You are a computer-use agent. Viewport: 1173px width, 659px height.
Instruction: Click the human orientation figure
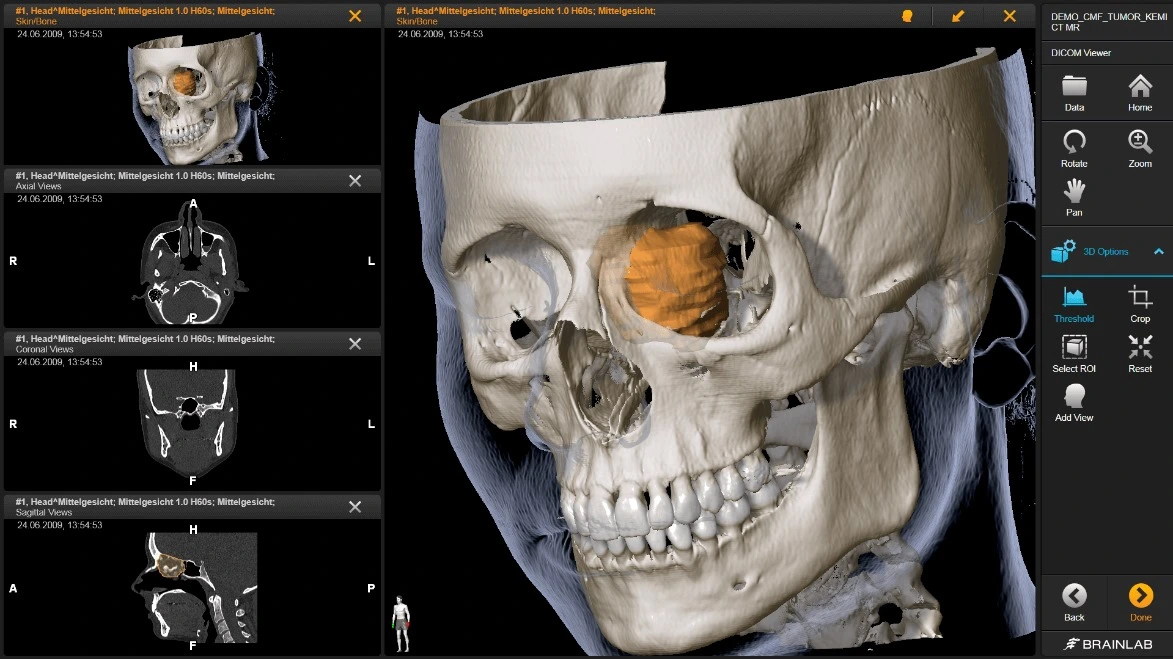(401, 623)
